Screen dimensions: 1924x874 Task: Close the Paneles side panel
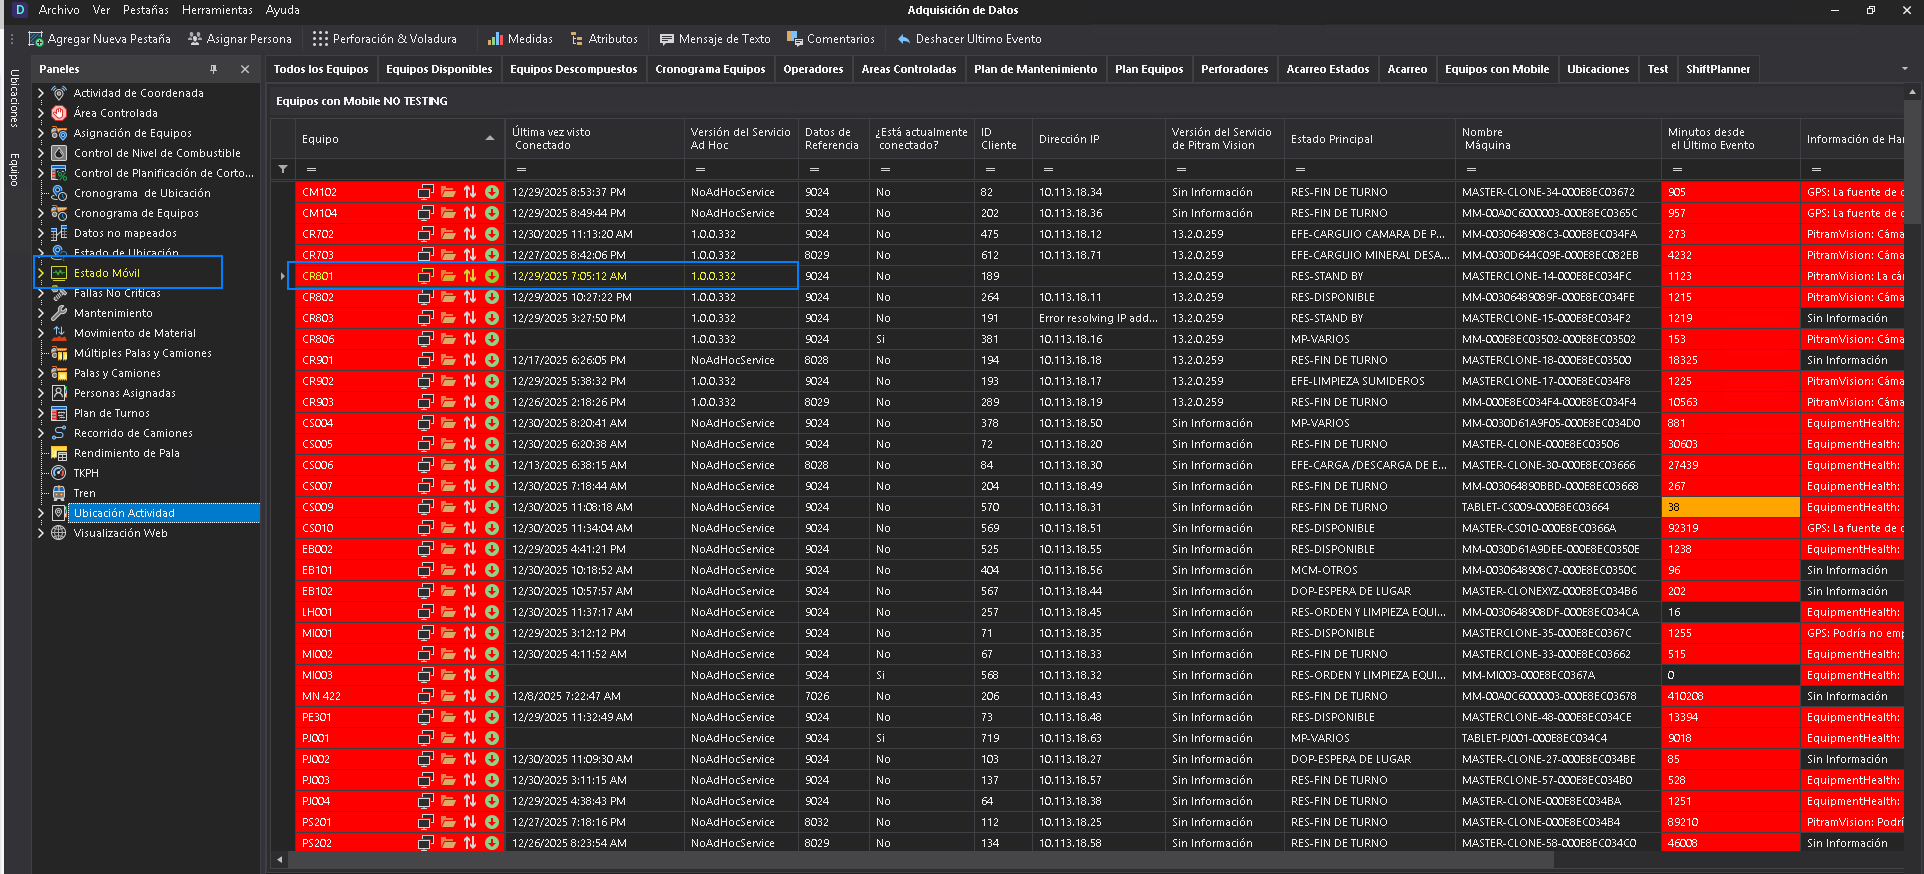coord(245,69)
